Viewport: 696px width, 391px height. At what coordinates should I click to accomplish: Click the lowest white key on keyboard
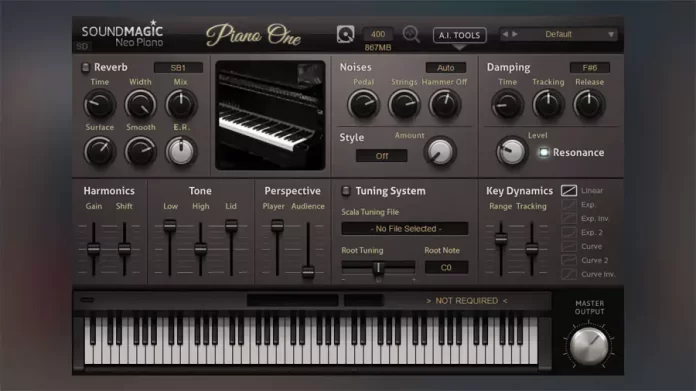click(88, 341)
